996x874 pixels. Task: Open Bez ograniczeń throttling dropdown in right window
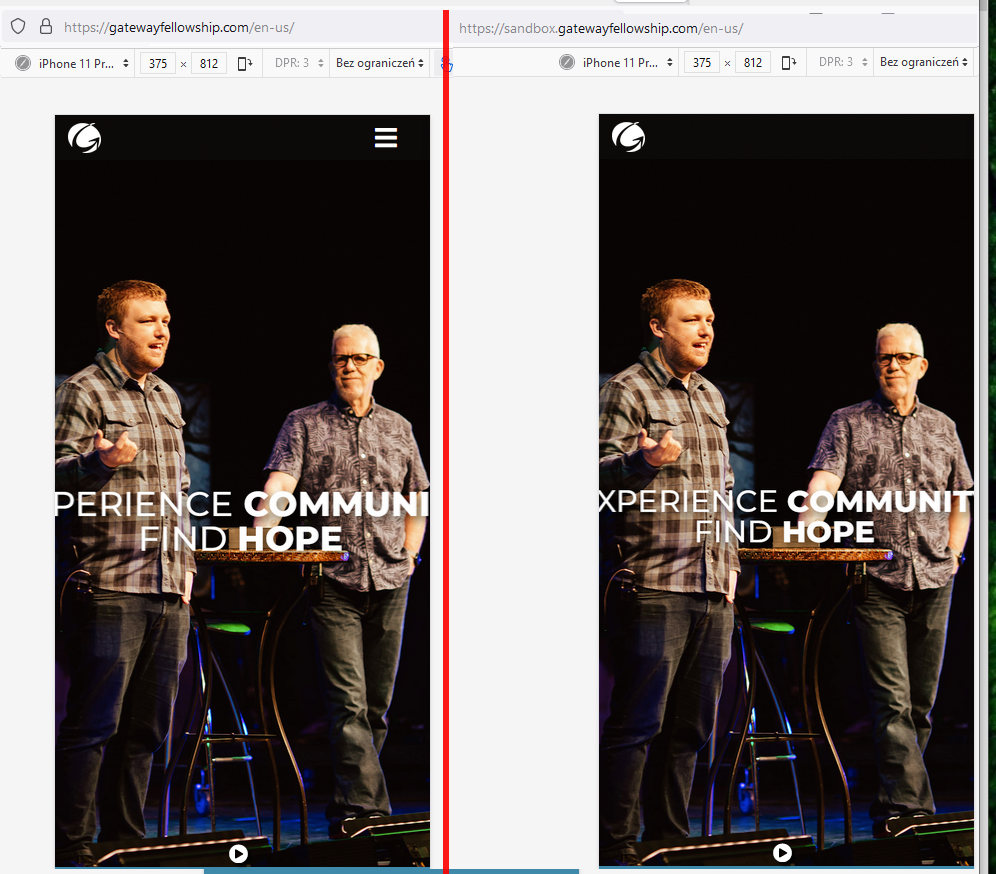(923, 62)
